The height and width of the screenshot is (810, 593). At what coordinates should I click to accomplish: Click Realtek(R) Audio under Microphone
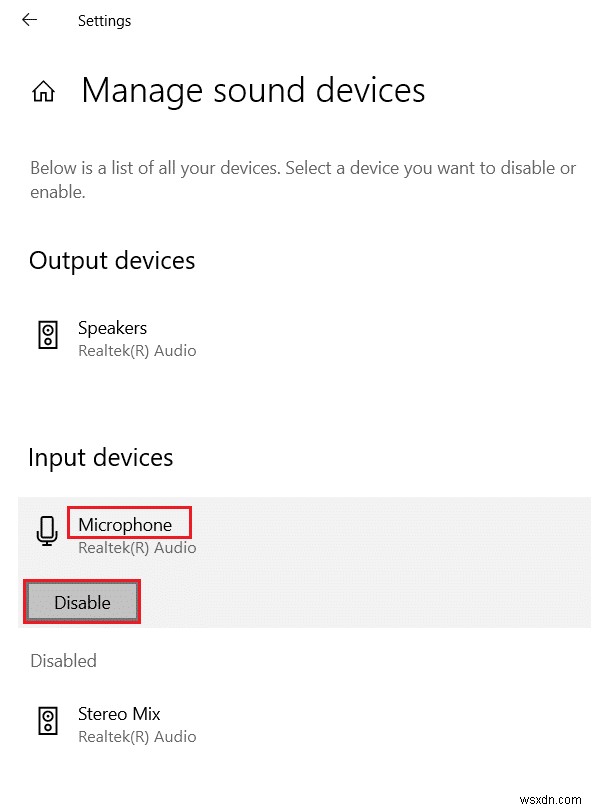click(x=137, y=547)
